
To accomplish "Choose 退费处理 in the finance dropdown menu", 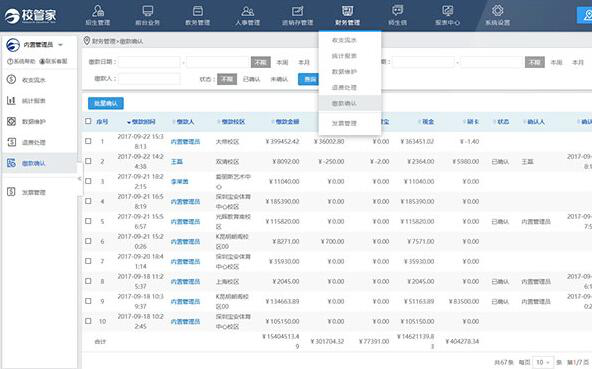I will click(x=344, y=88).
